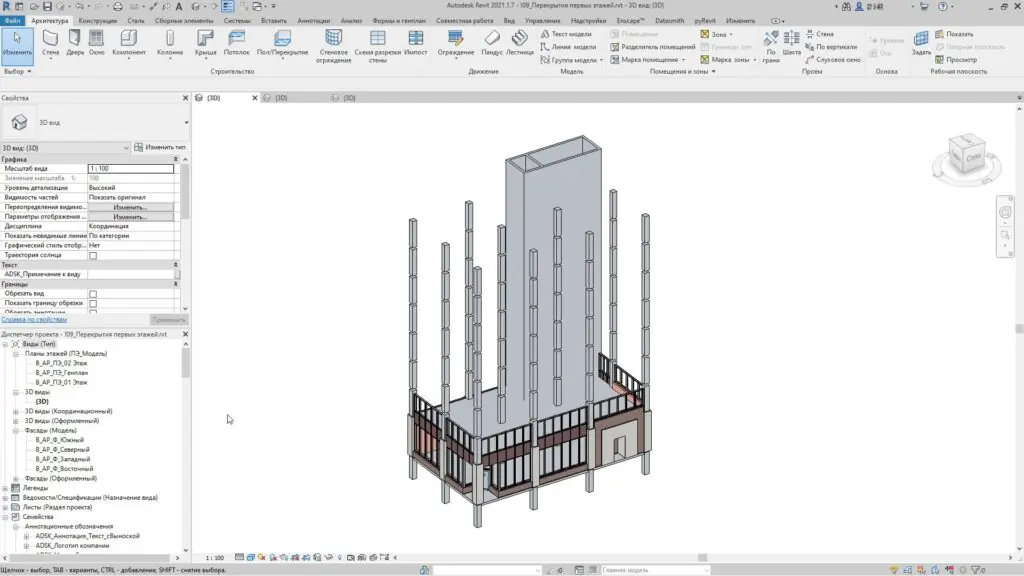Click the Изменить тип button
The height and width of the screenshot is (576, 1024).
coord(160,147)
